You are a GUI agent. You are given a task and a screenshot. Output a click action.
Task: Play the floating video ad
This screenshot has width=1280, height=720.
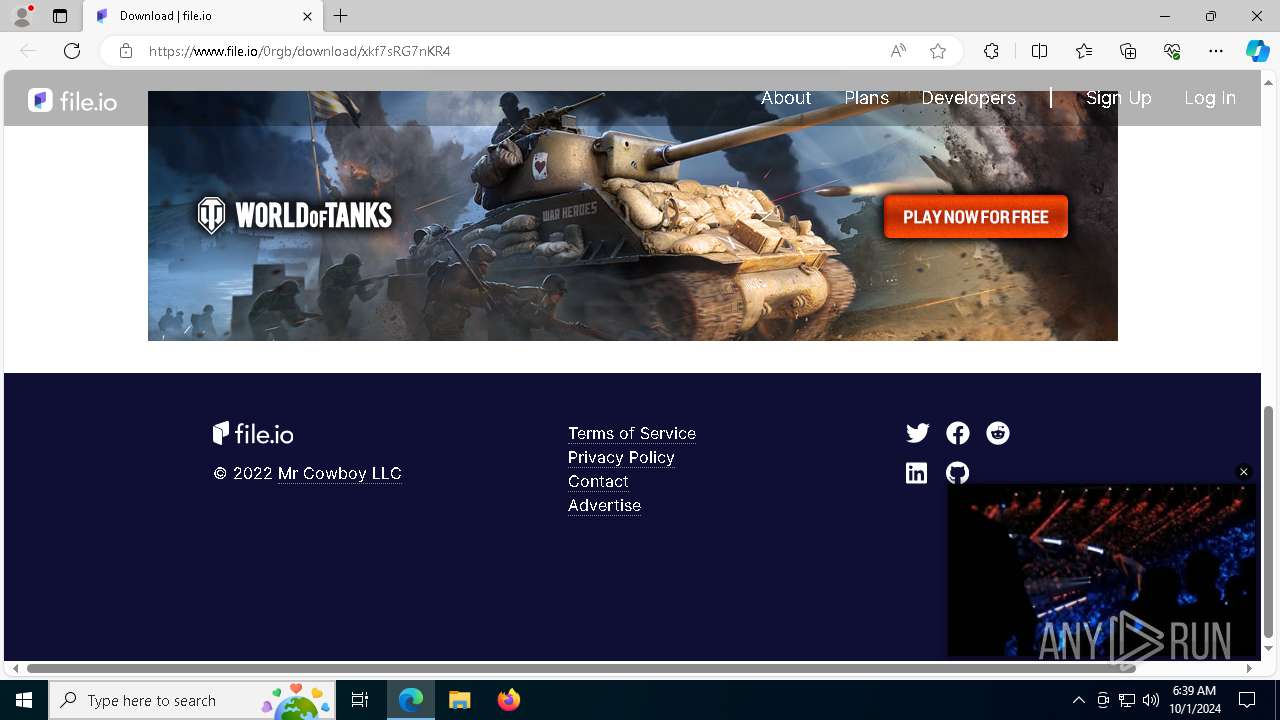(x=1102, y=570)
